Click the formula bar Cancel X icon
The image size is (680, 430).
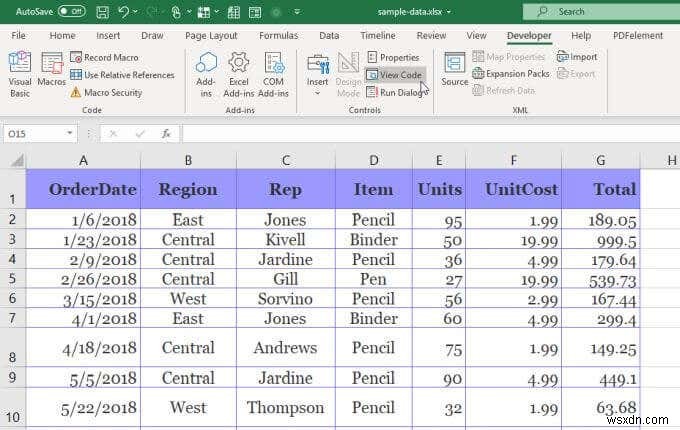pyautogui.click(x=114, y=134)
